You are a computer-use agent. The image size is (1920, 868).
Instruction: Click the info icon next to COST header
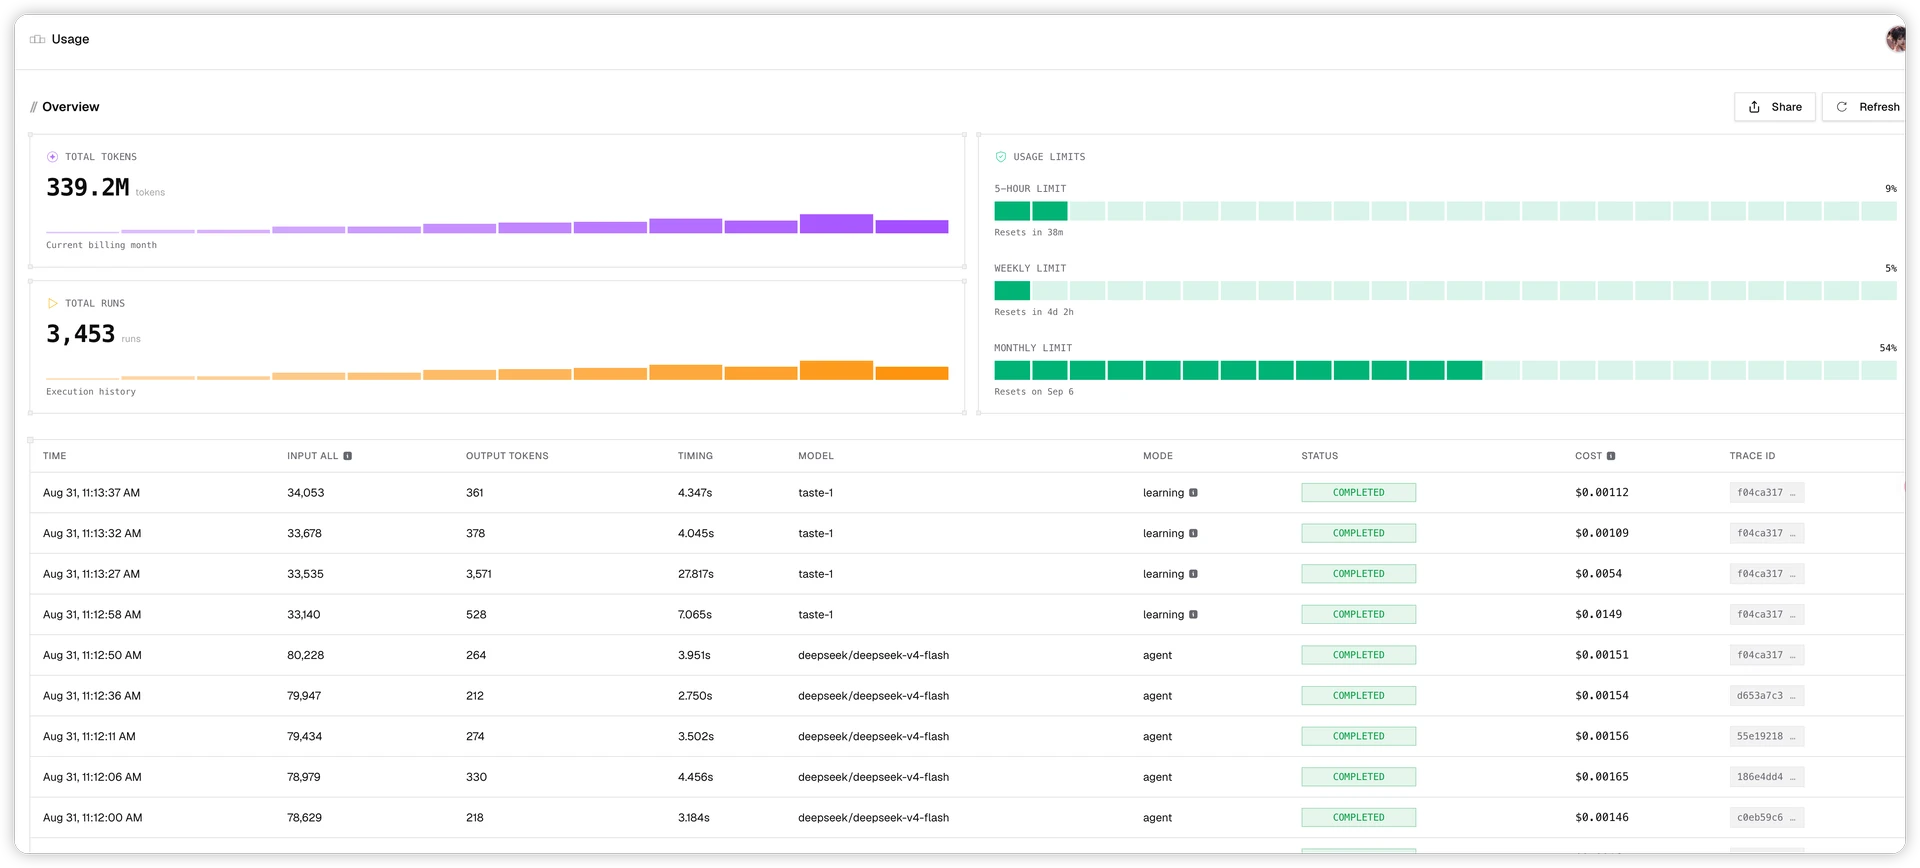pos(1611,456)
